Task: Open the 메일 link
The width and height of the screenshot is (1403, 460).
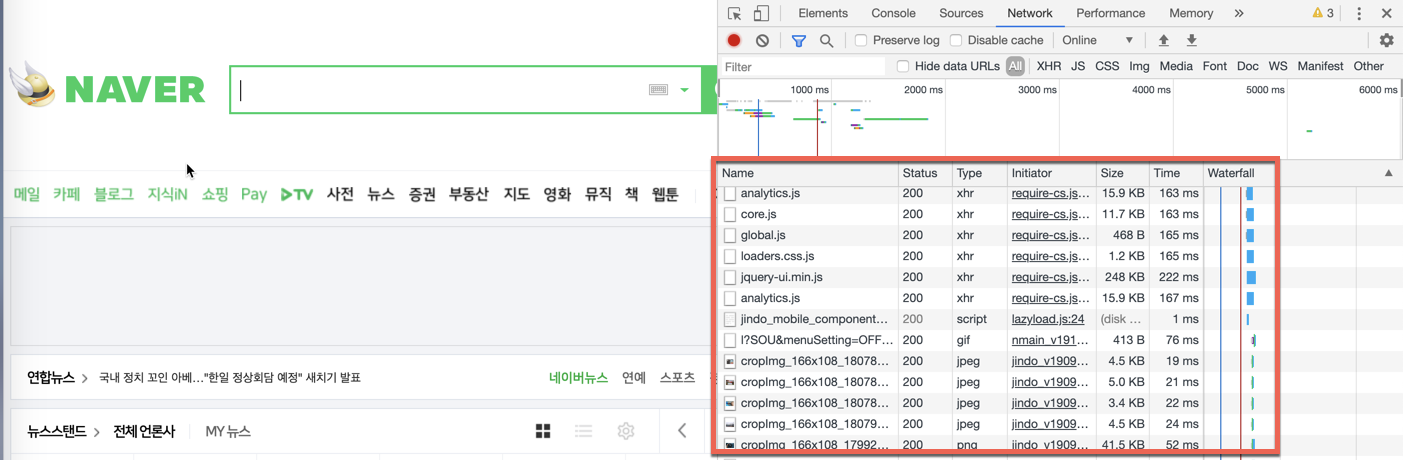Action: pos(27,194)
